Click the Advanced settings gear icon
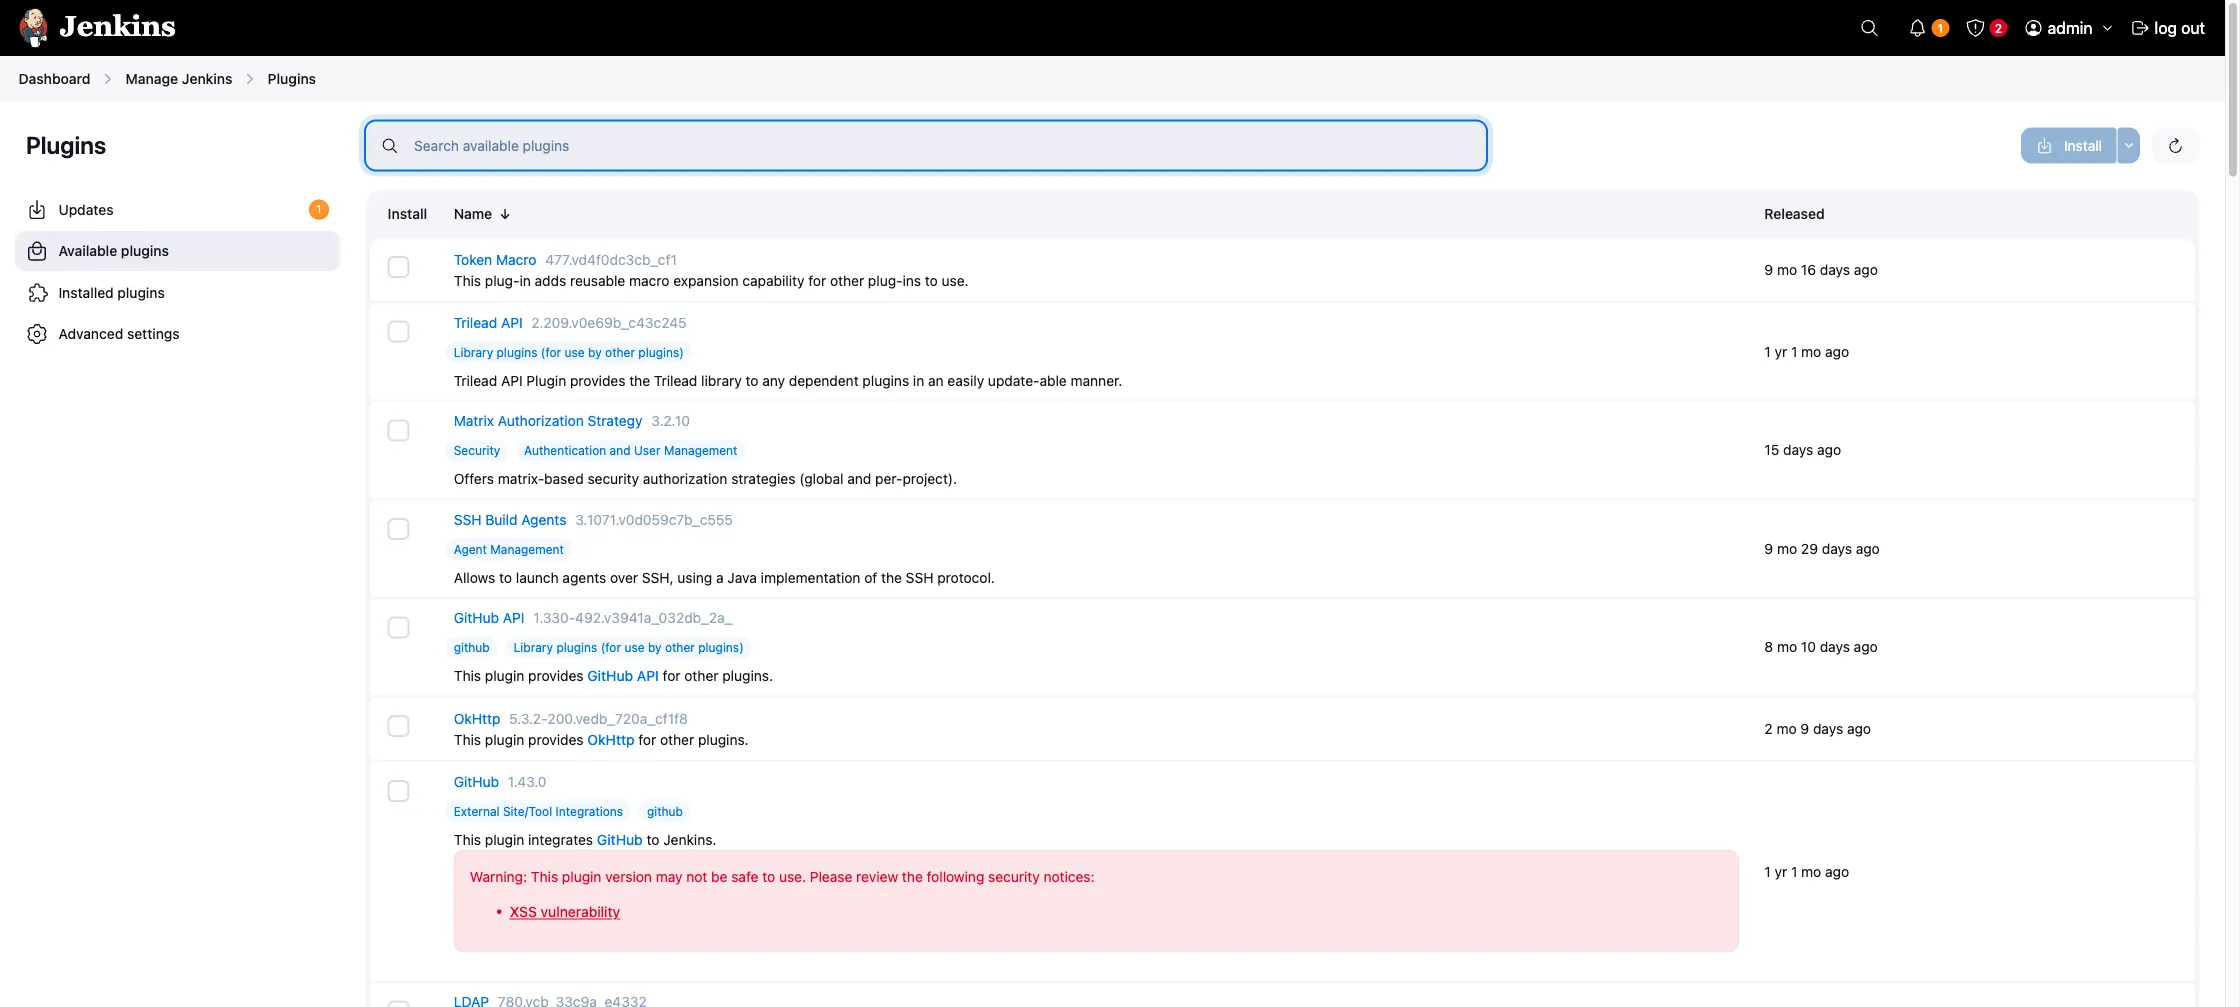The height and width of the screenshot is (1007, 2240). (x=37, y=334)
